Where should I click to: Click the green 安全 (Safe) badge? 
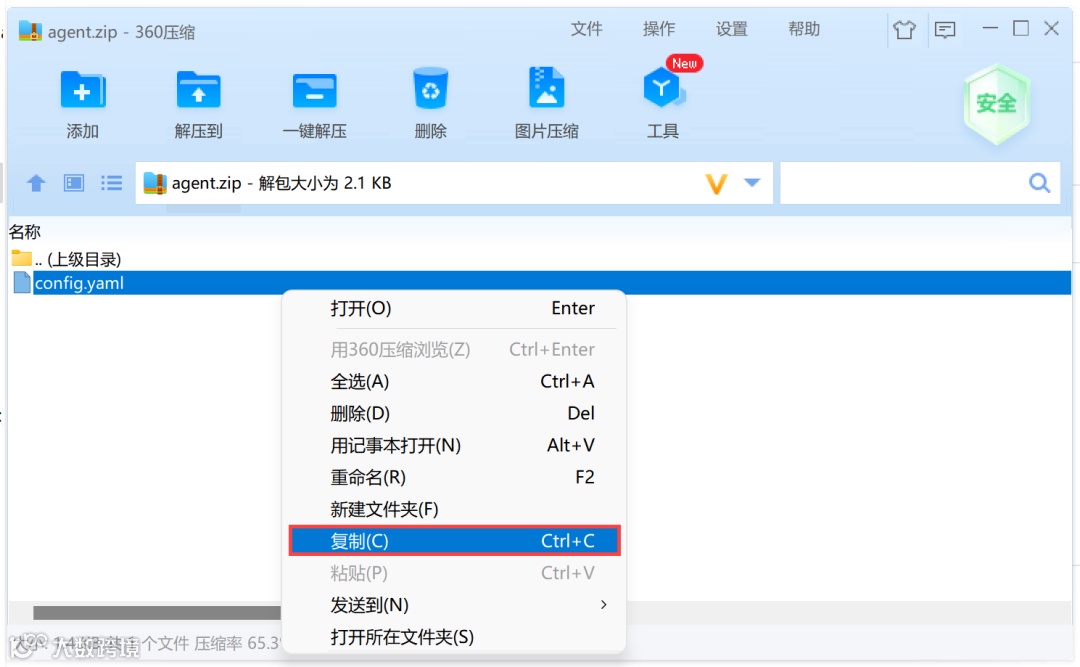[996, 103]
